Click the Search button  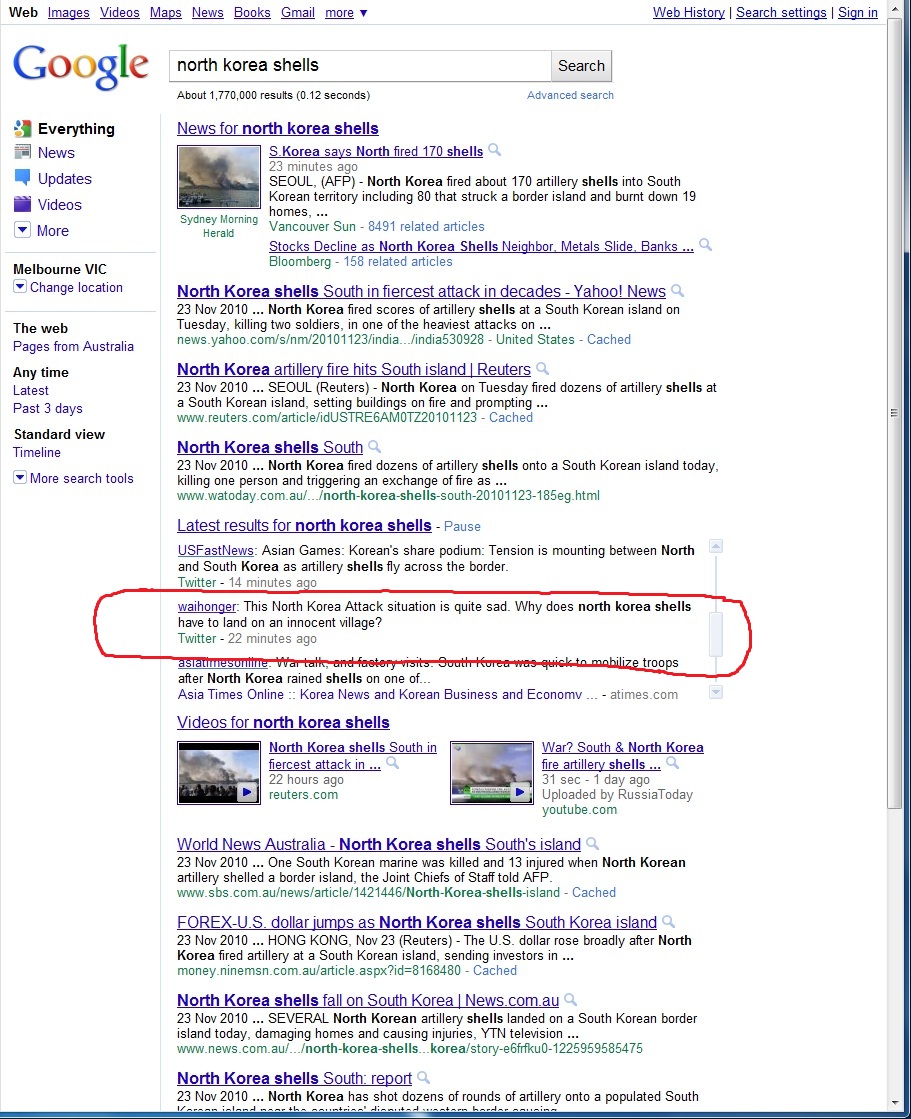[x=581, y=66]
